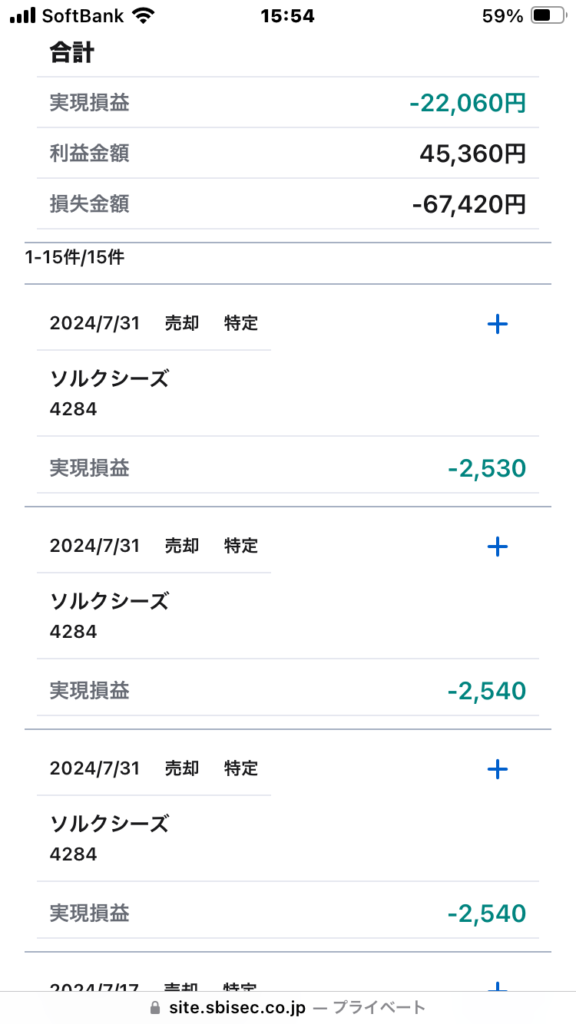Image resolution: width=576 pixels, height=1024 pixels.
Task: Tap the cellular signal bars icon
Action: point(22,16)
